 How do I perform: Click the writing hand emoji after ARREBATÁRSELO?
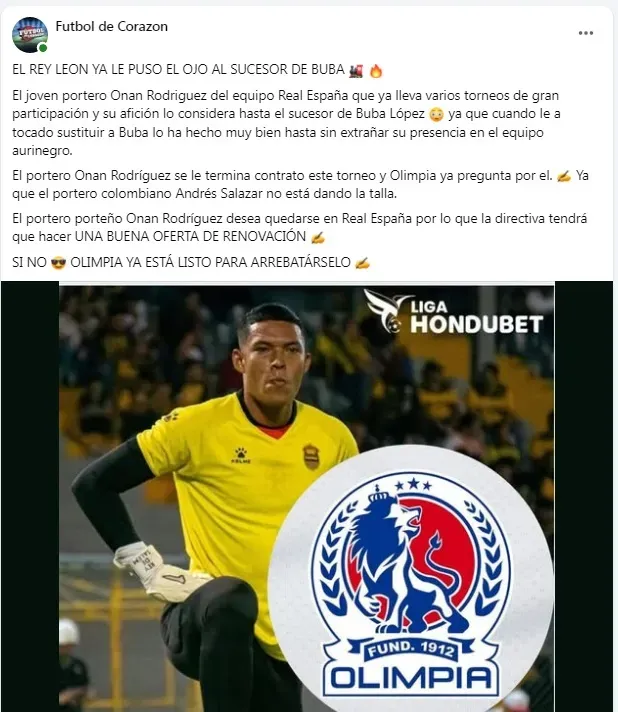click(x=362, y=262)
